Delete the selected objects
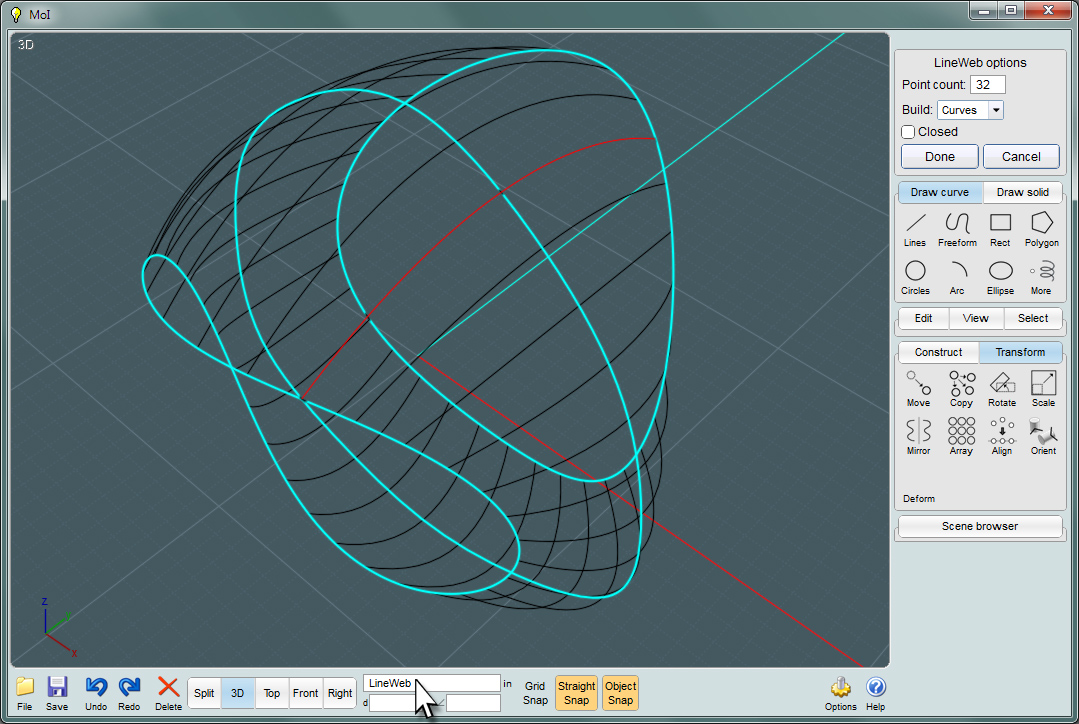This screenshot has height=724, width=1079. (169, 693)
